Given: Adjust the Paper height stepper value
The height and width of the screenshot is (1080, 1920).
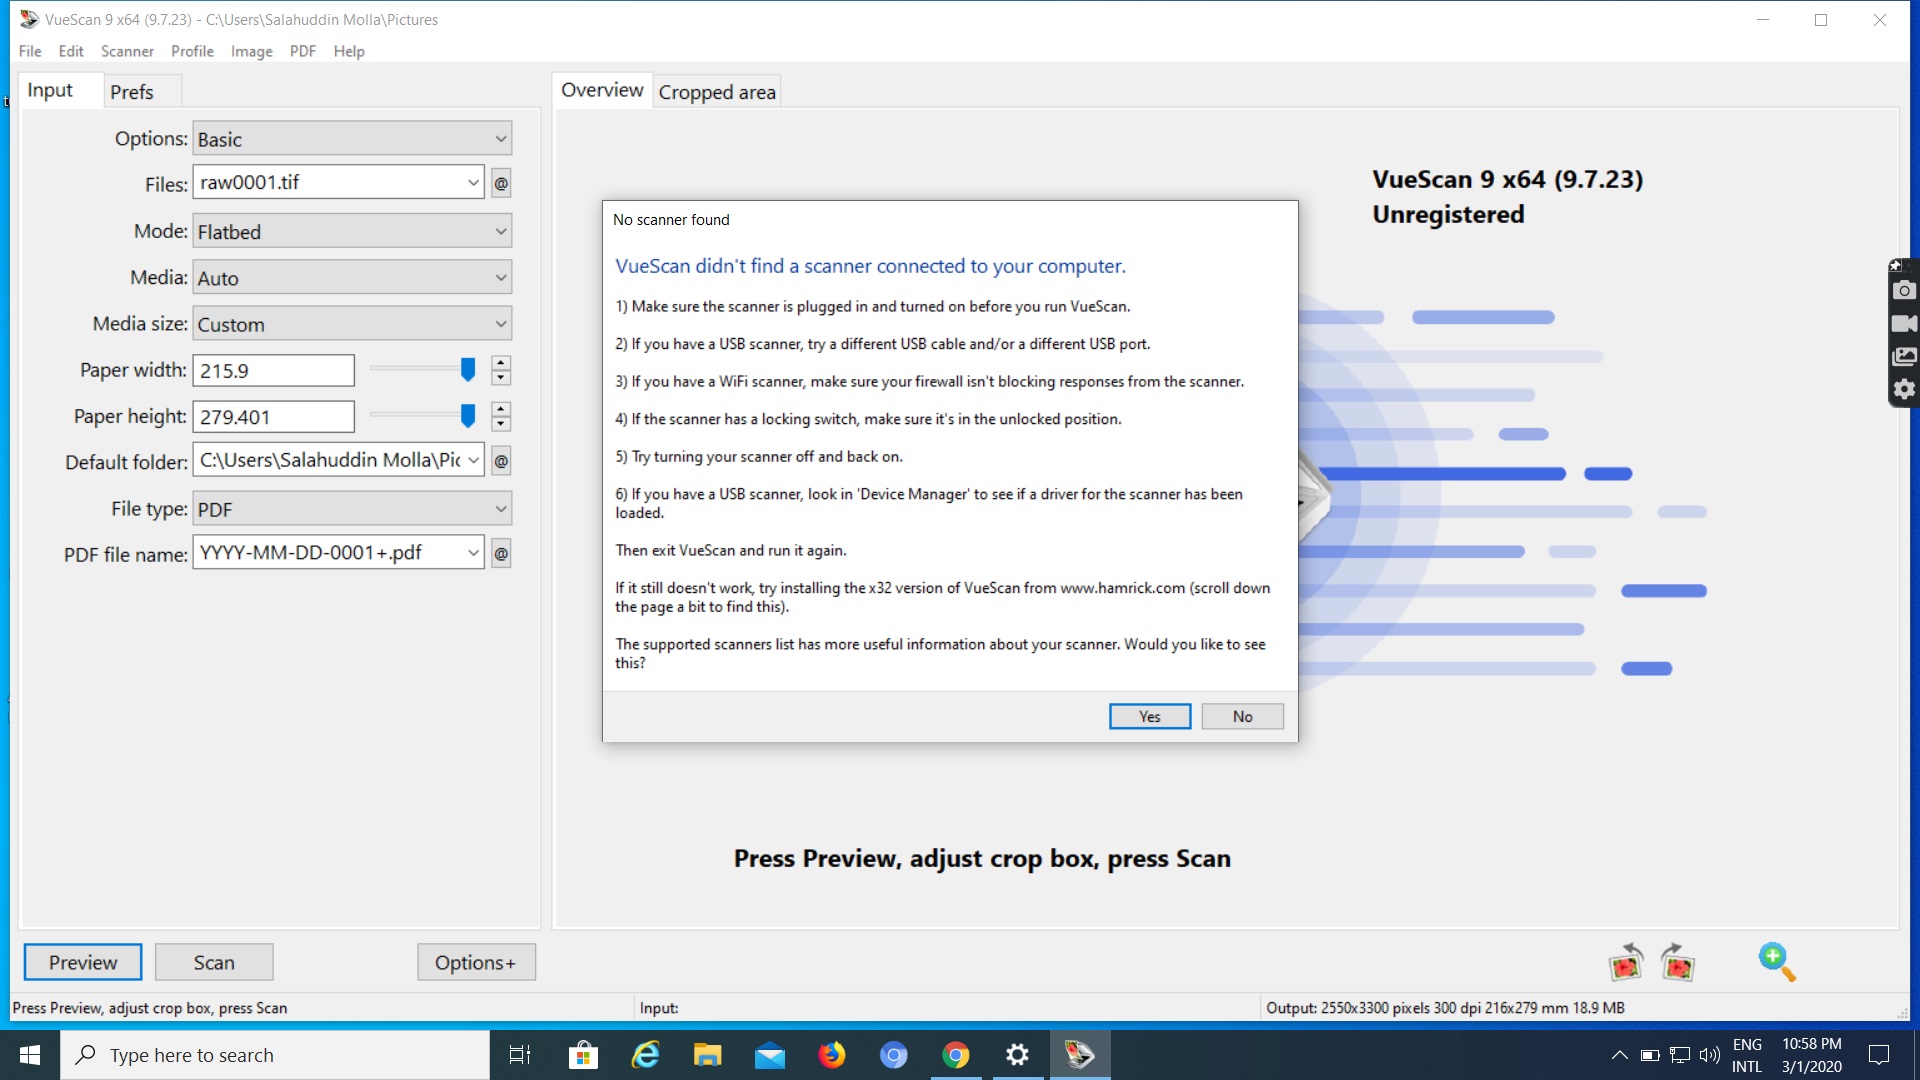Looking at the screenshot, I should pos(501,409).
